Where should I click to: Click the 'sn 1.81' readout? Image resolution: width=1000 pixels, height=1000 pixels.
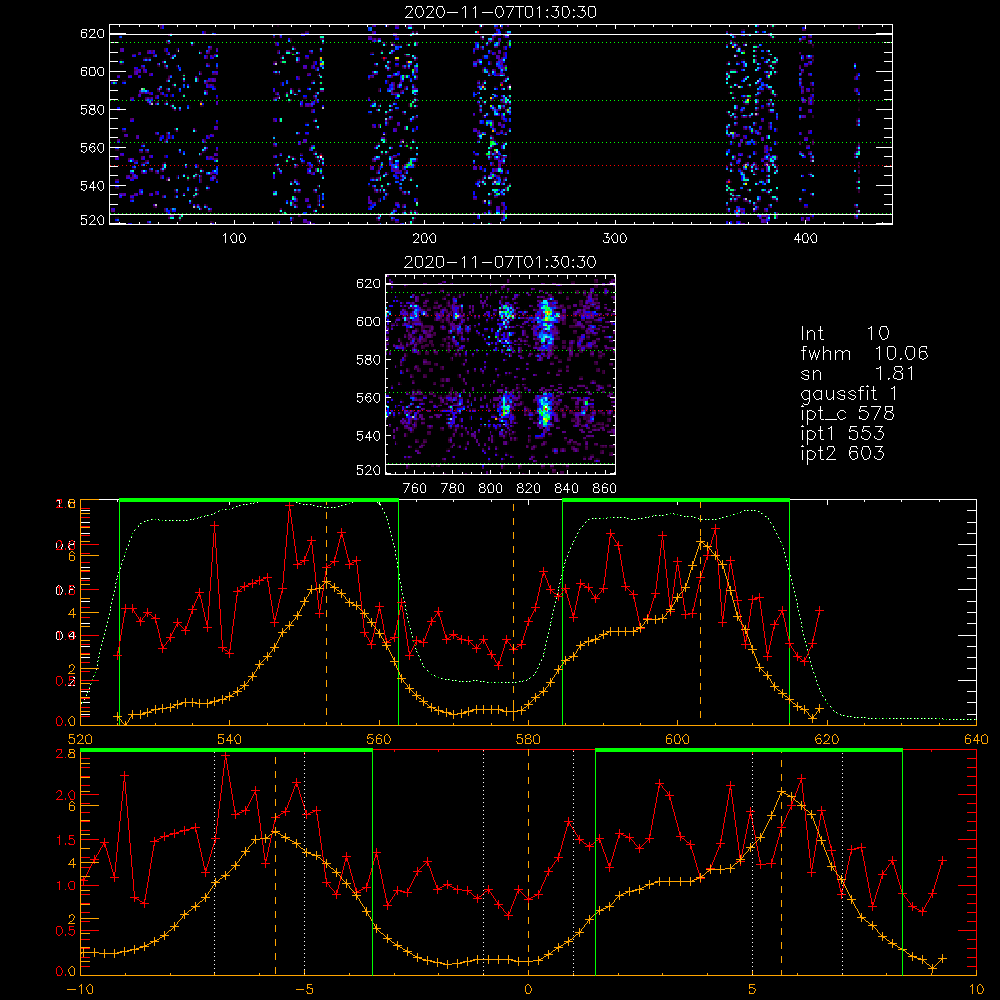pos(858,373)
